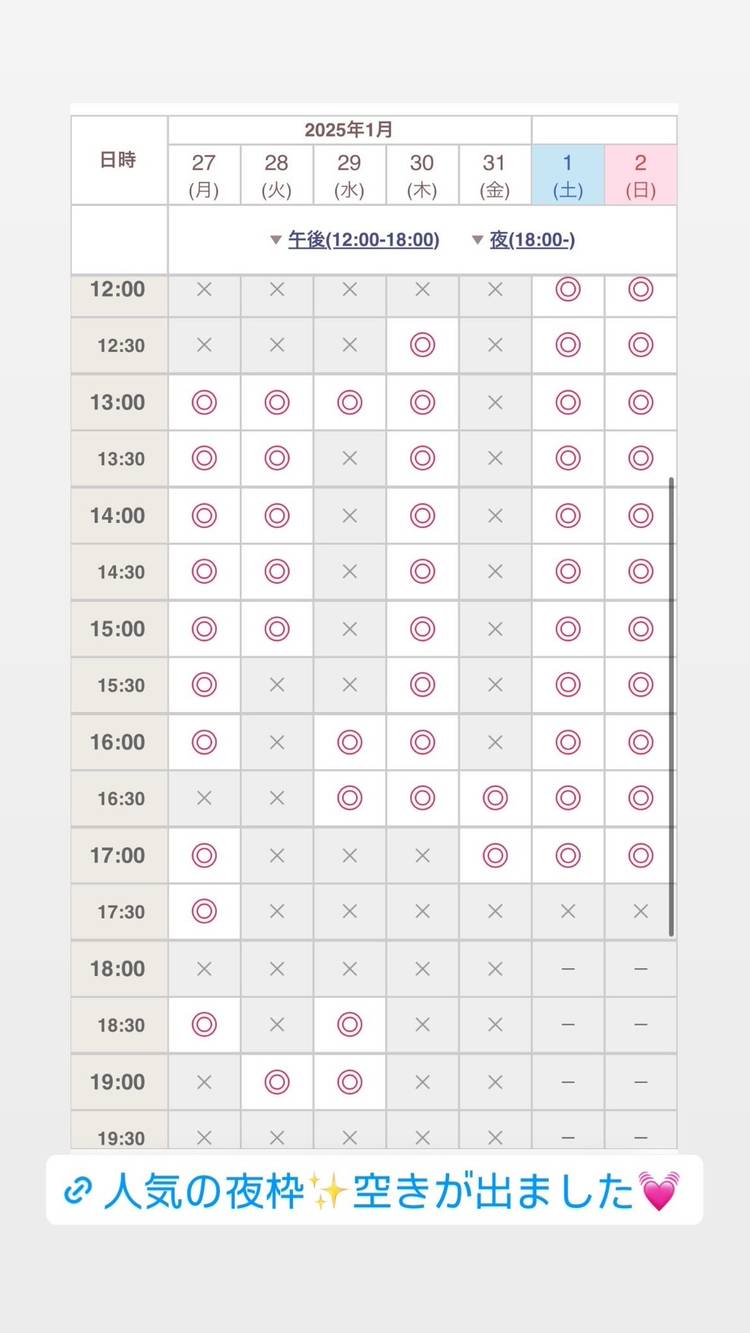Select Wednesday 29 at 19:00 open circle
This screenshot has width=750, height=1333.
pyautogui.click(x=349, y=1082)
